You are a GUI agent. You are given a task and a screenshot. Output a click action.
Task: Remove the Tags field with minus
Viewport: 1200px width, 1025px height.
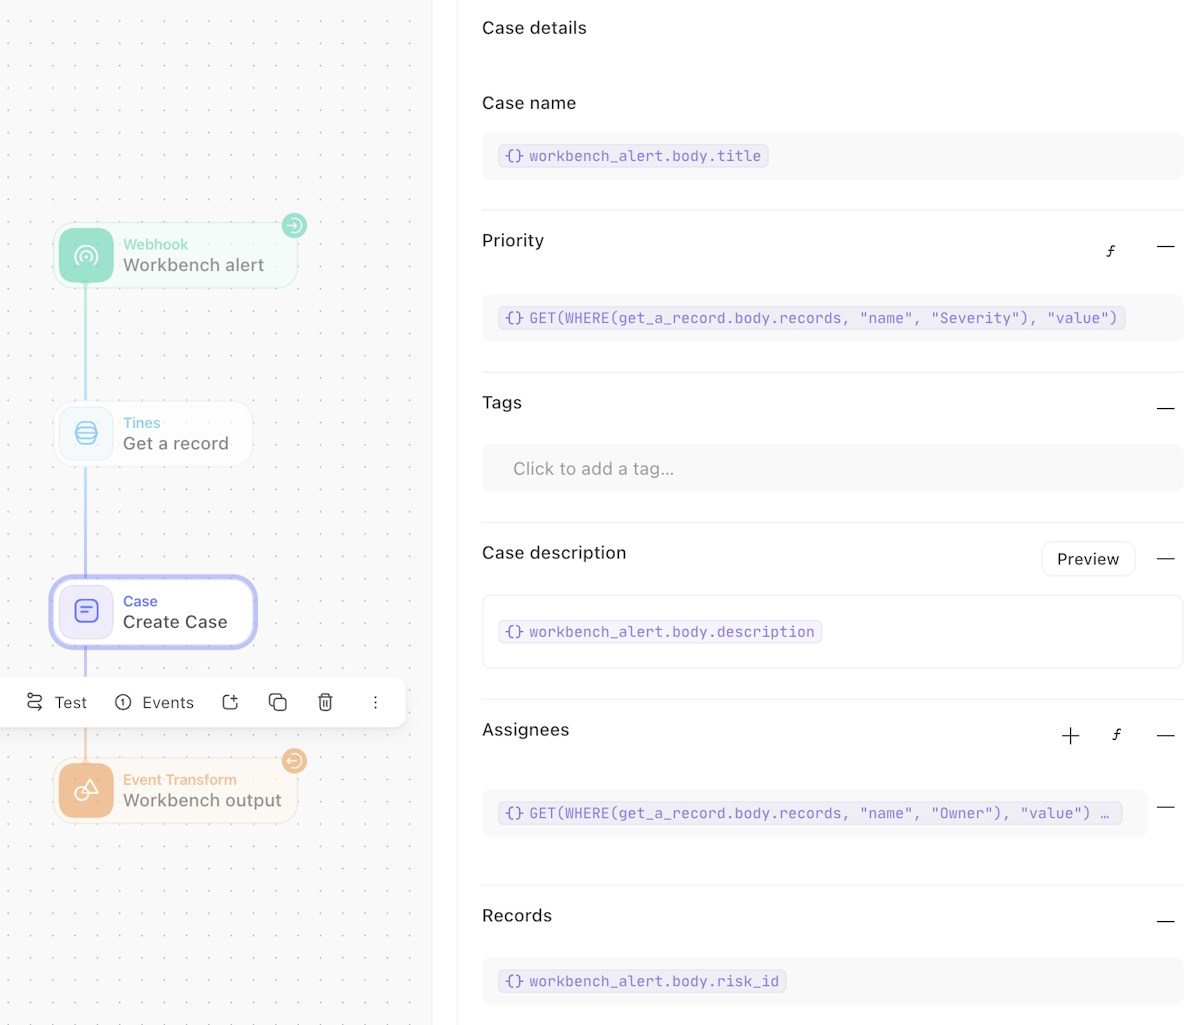(1165, 408)
